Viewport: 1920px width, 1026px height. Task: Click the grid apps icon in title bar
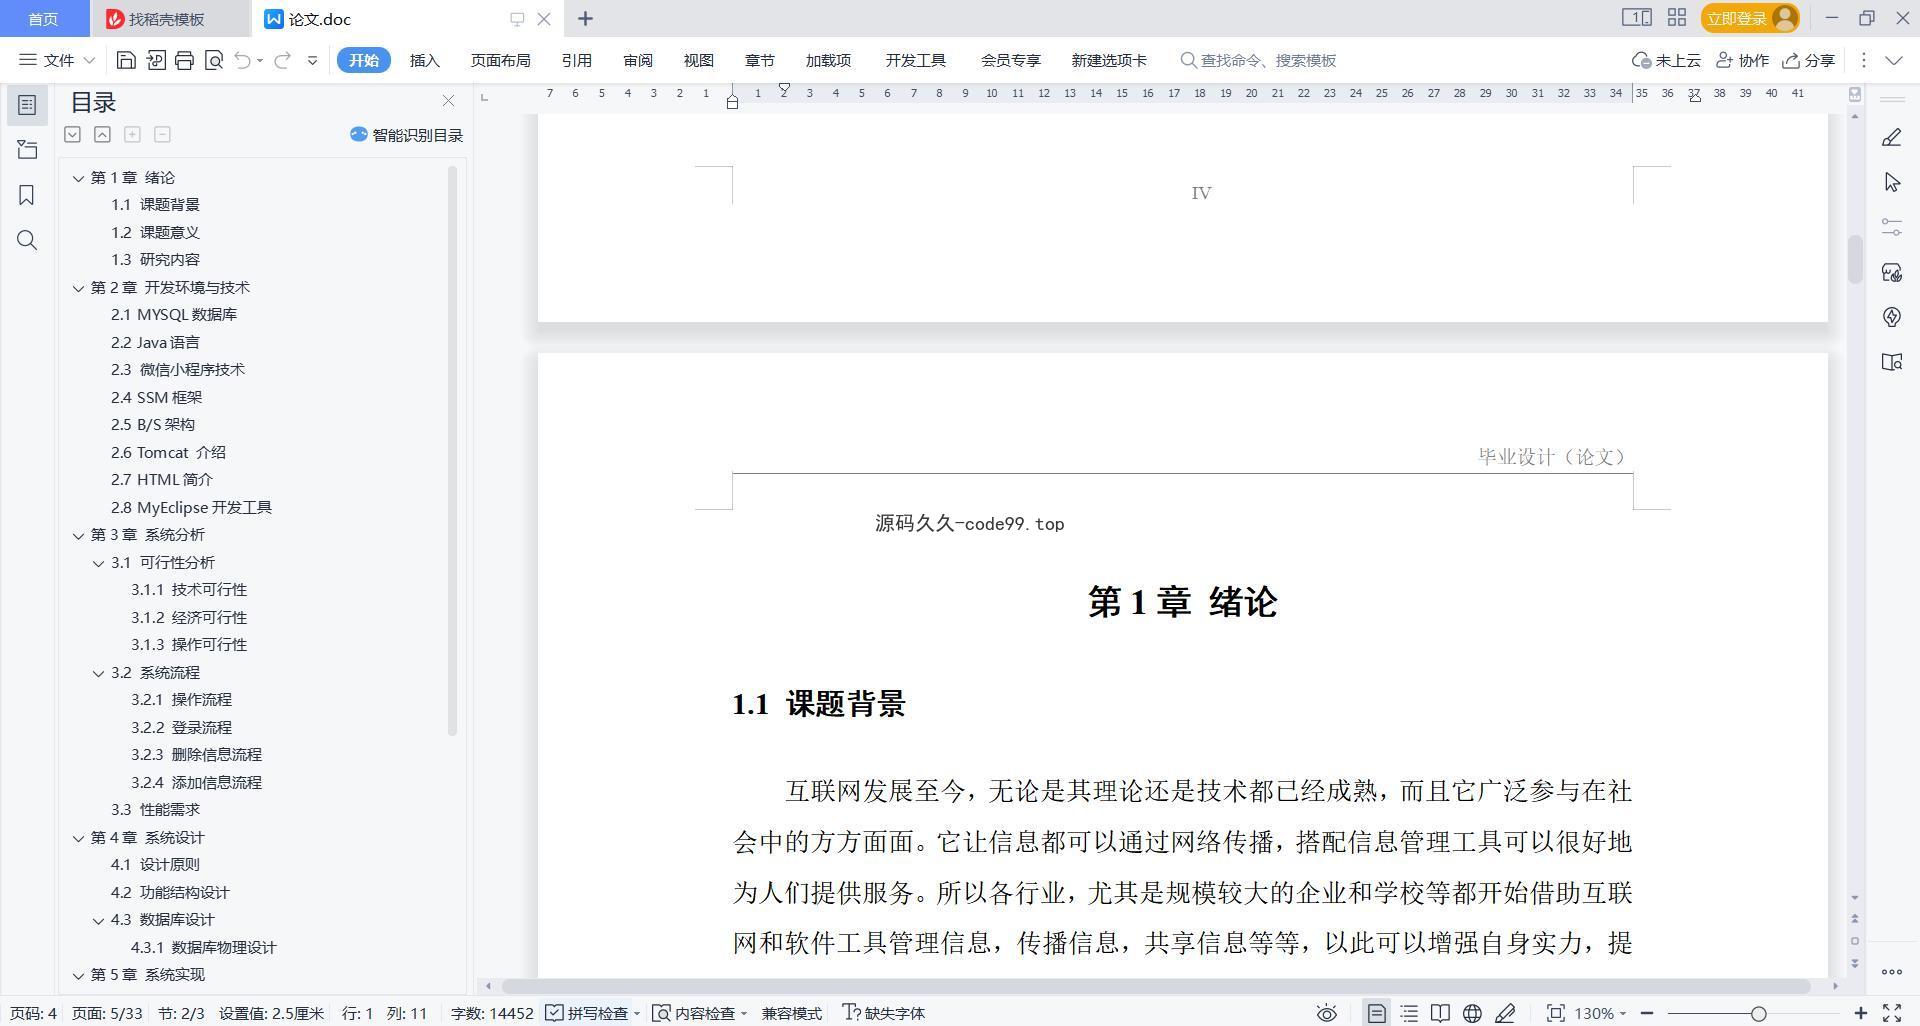(x=1677, y=18)
